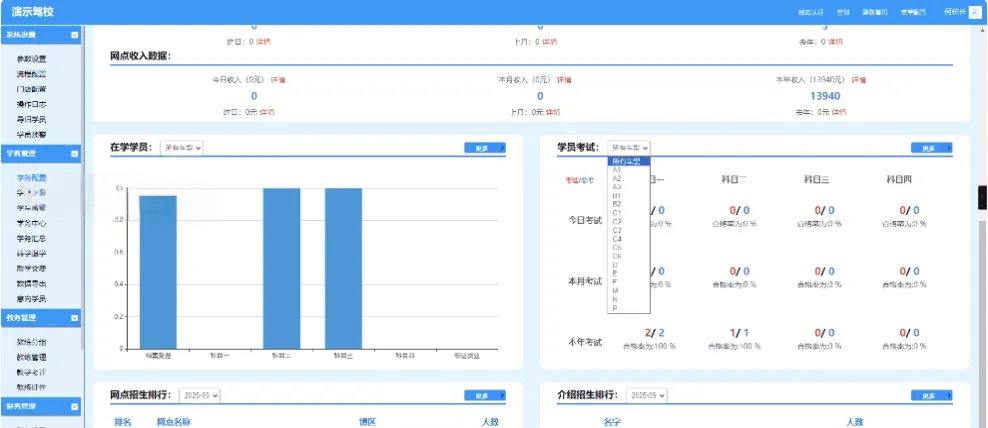Click the 名字 column header

tap(612, 422)
